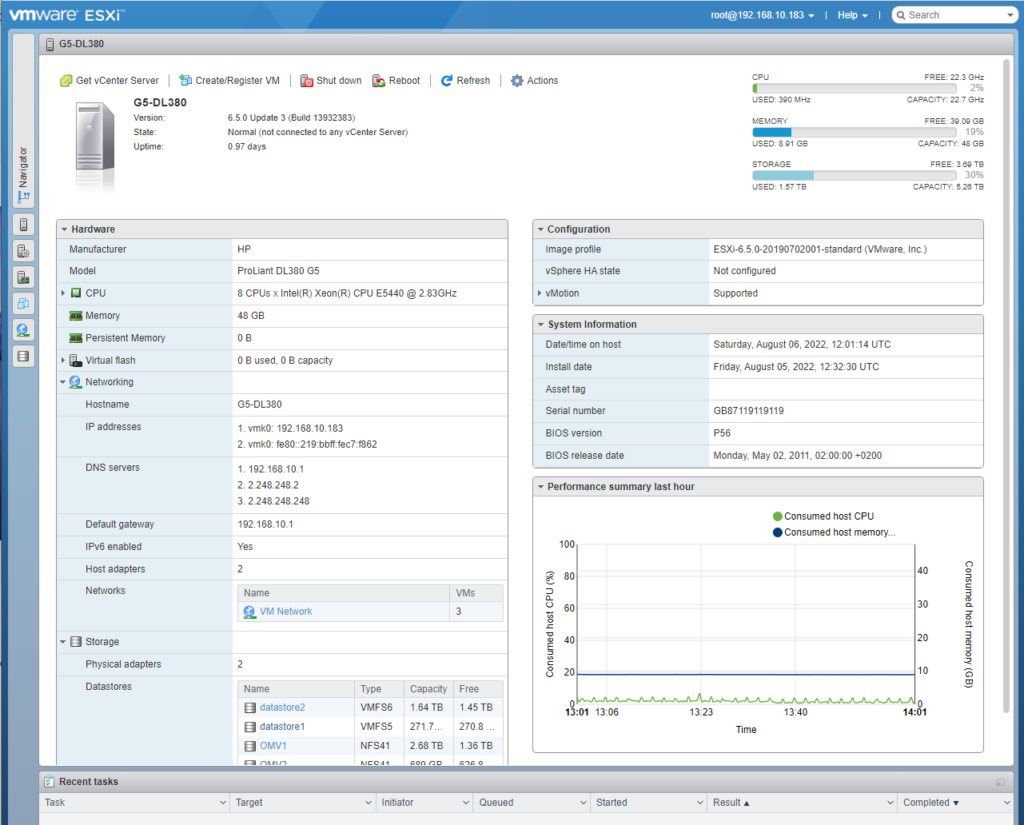Open the root@192.168.10.183 user dropdown

tap(763, 15)
